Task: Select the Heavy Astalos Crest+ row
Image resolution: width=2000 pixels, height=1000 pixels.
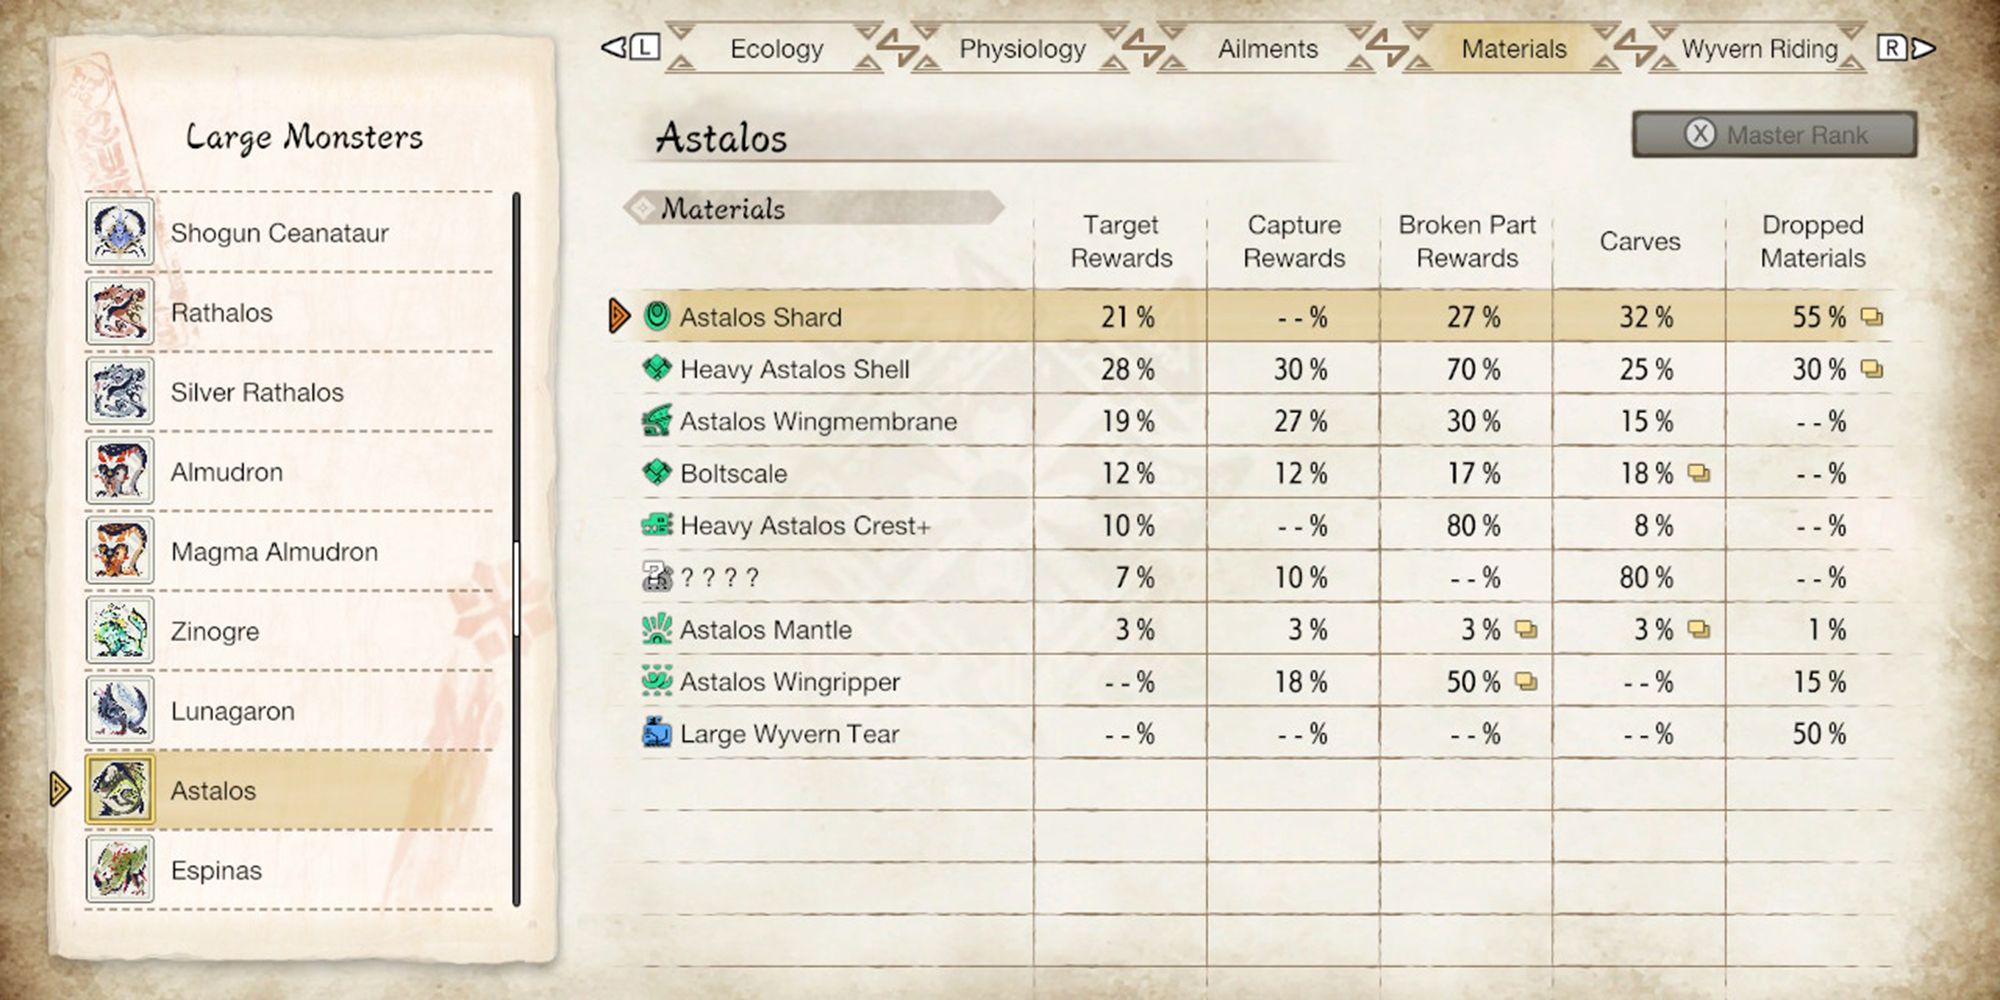Action: coord(1263,525)
